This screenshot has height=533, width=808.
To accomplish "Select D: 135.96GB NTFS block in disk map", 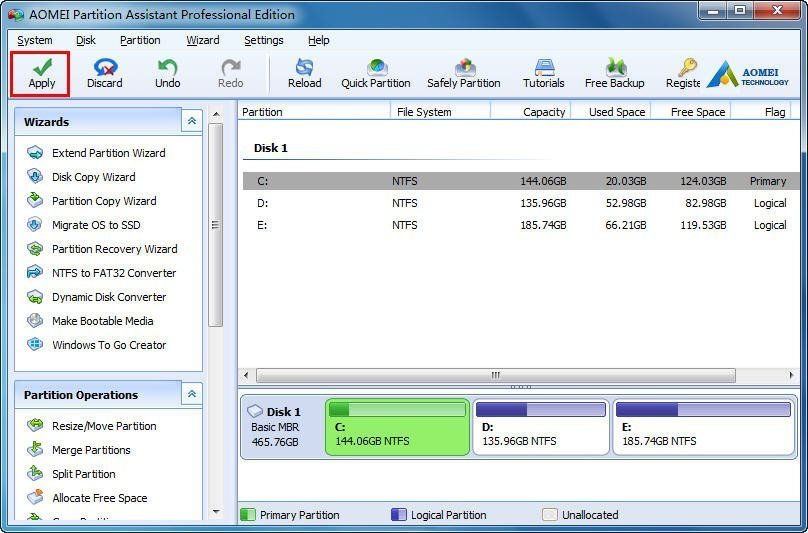I will tap(541, 427).
